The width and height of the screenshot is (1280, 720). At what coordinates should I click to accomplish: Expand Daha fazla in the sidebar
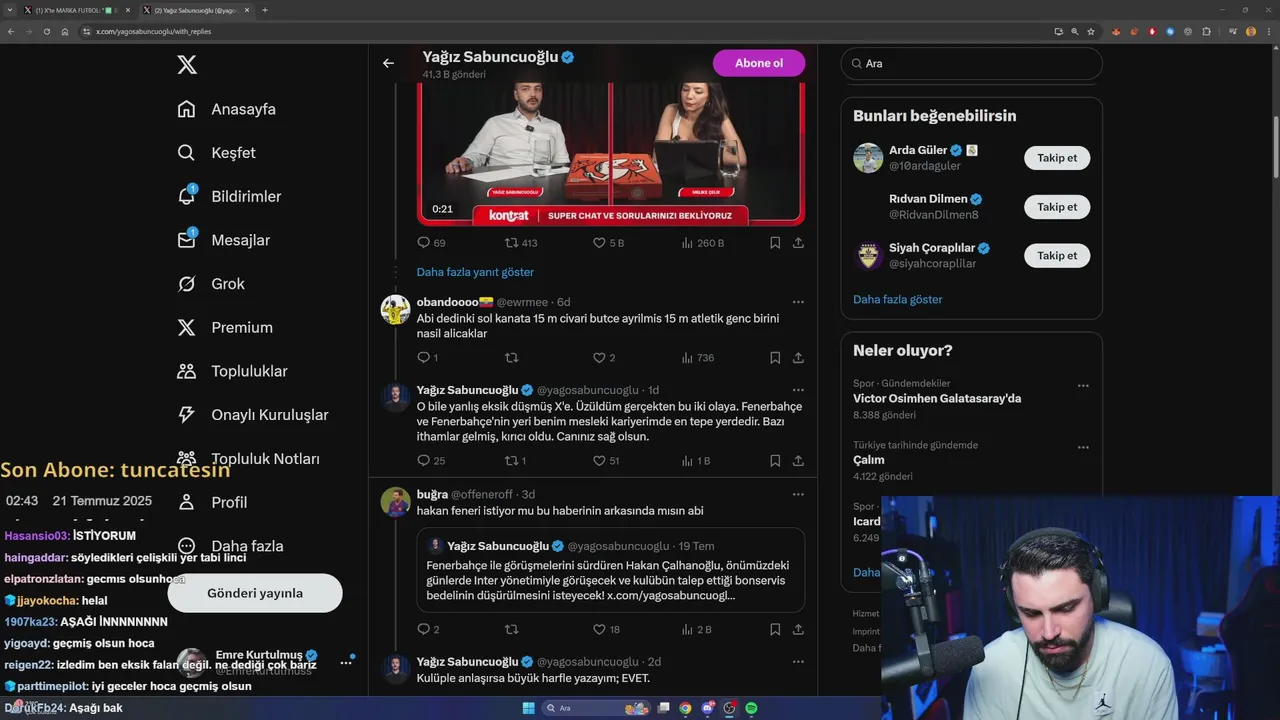[x=230, y=546]
